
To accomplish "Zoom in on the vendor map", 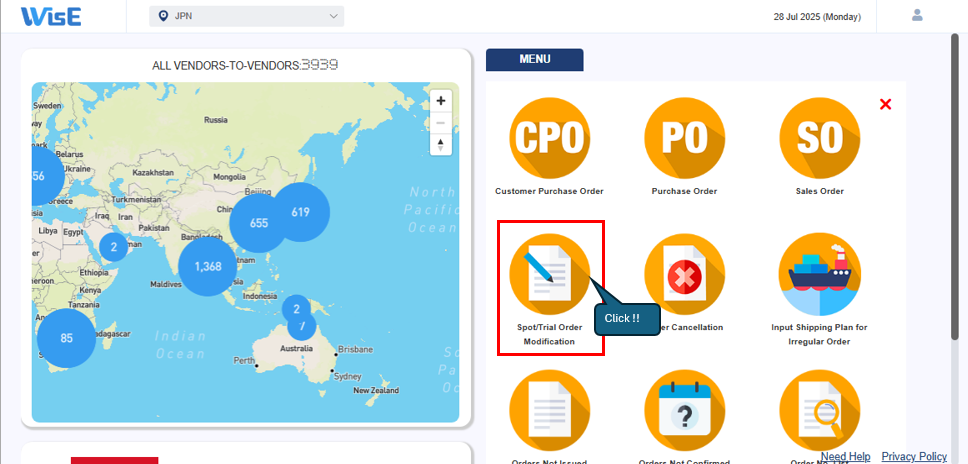I will point(440,101).
